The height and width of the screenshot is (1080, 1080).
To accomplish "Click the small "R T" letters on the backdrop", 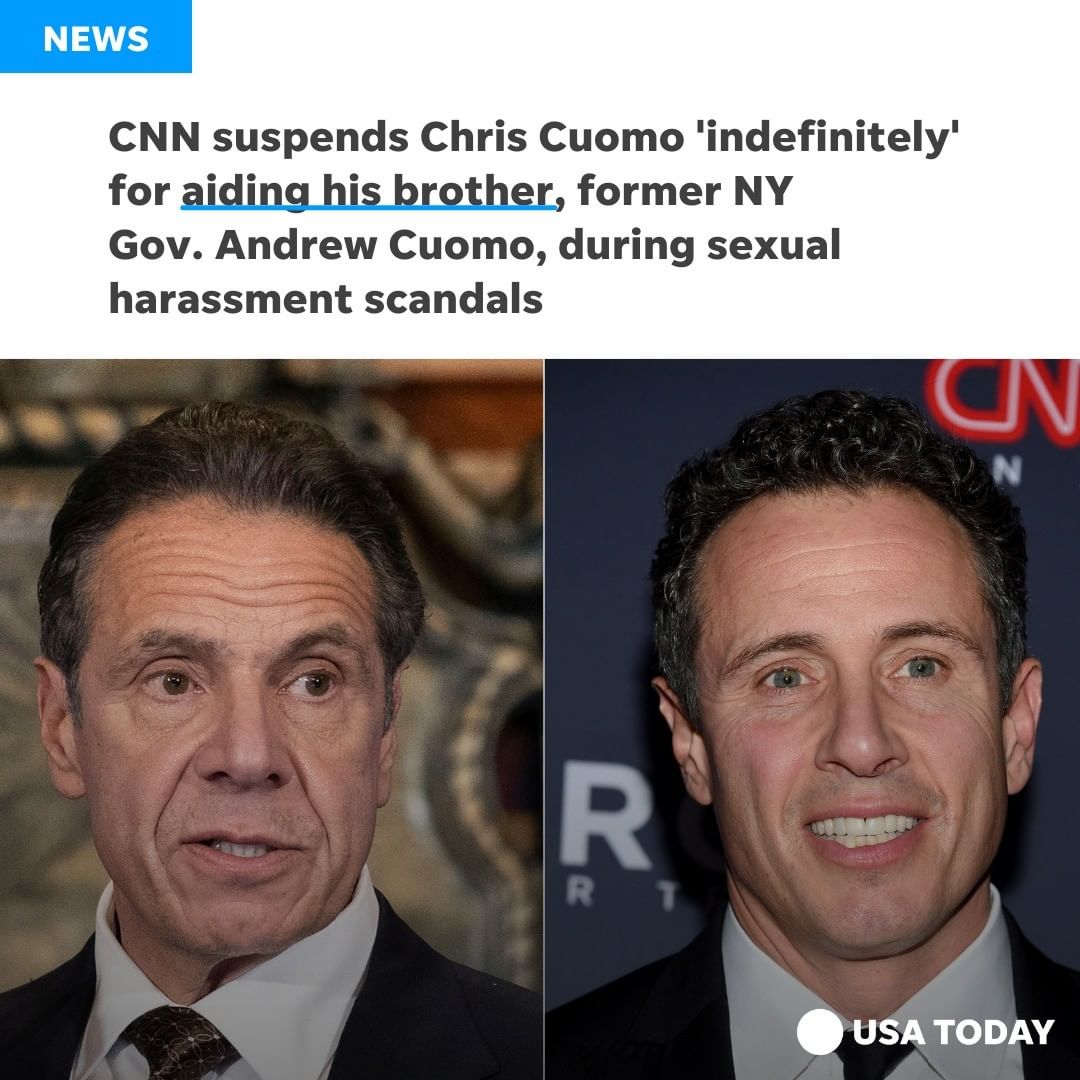I will click(623, 893).
